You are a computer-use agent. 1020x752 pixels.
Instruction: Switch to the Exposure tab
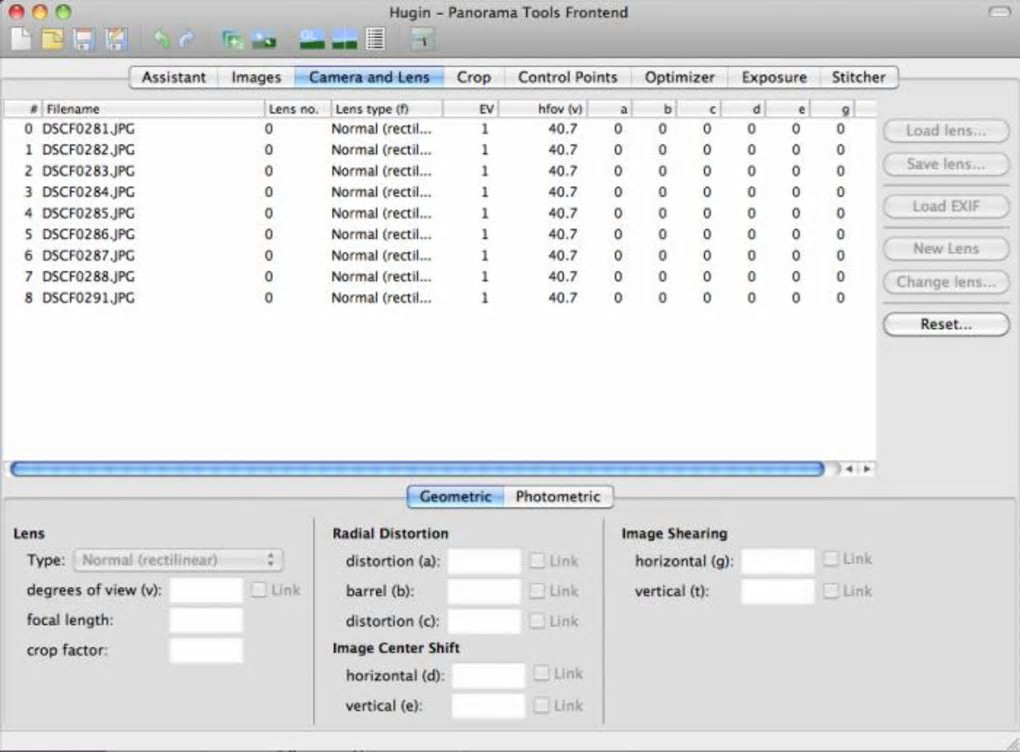coord(774,77)
